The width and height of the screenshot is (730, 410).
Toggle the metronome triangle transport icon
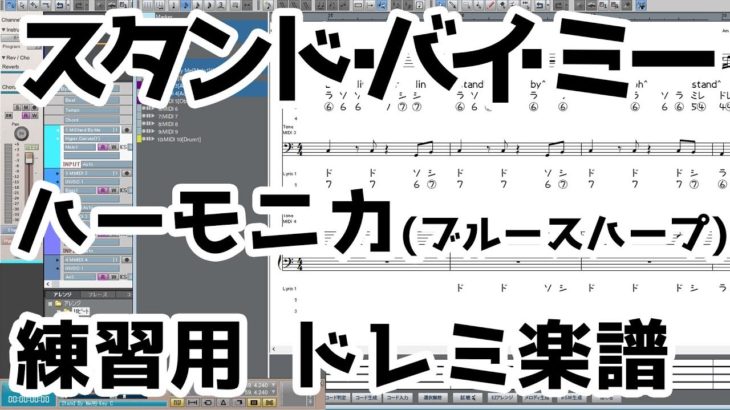point(223,402)
